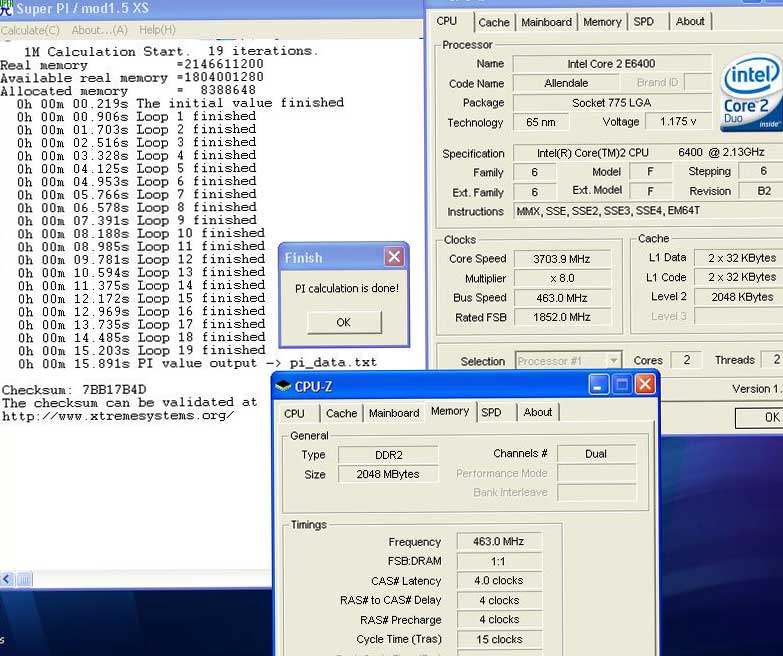Click the RAS# to CAS# Delay value
Screen dimensions: 783x656
(499, 600)
